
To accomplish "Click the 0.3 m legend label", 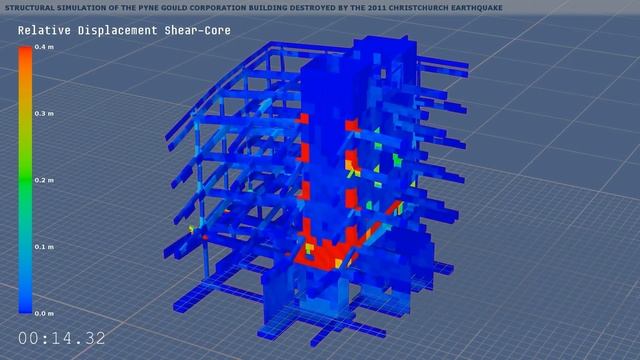I will [x=44, y=113].
